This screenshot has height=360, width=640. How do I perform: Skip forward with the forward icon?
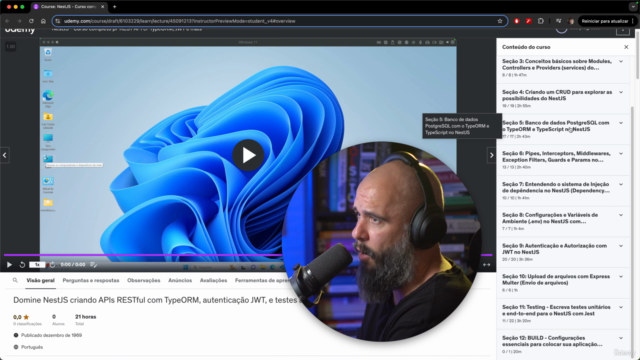pyautogui.click(x=52, y=264)
